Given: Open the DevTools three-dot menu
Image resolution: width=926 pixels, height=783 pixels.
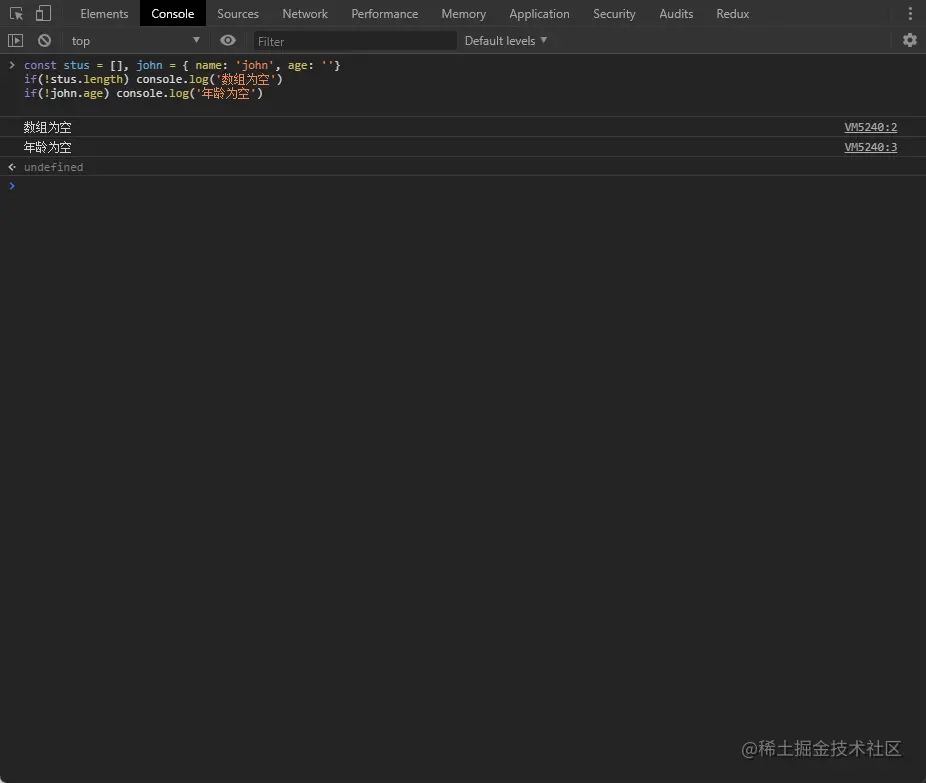Looking at the screenshot, I should (x=910, y=14).
